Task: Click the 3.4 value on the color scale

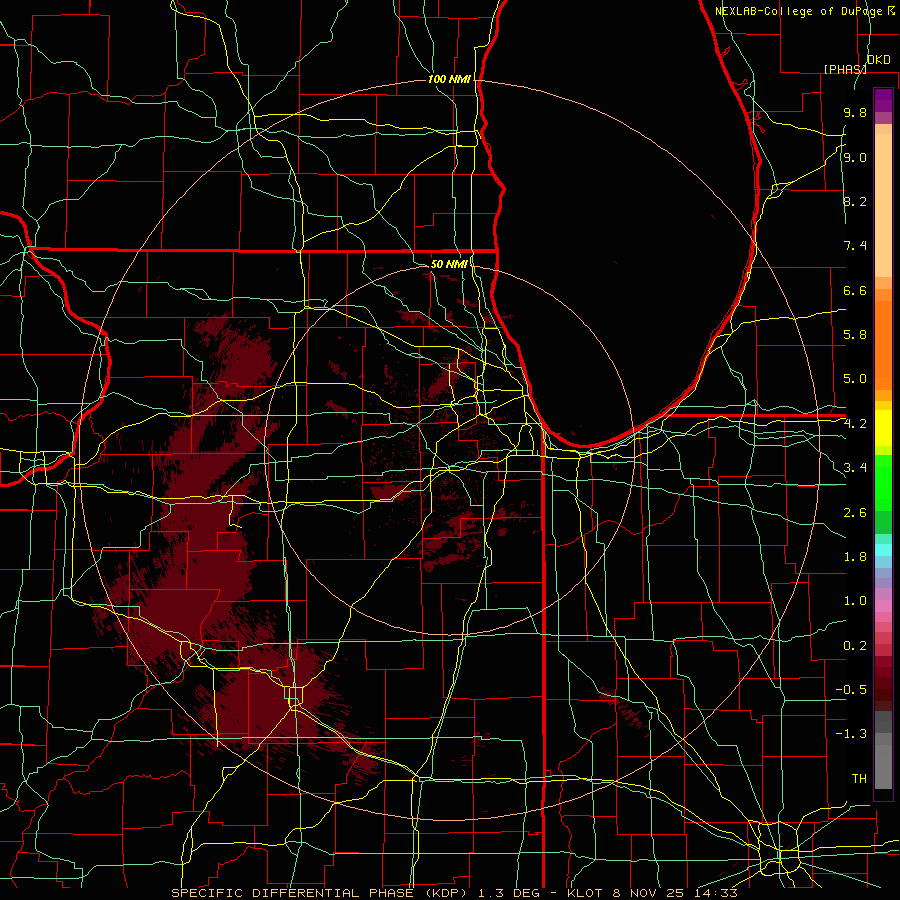Action: coord(855,468)
